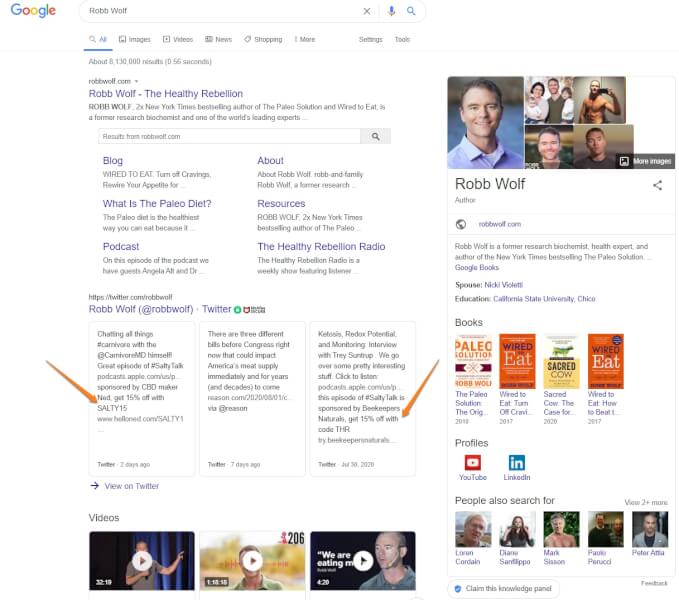
Task: Click the 'View 2+ more' link
Action: click(x=646, y=503)
